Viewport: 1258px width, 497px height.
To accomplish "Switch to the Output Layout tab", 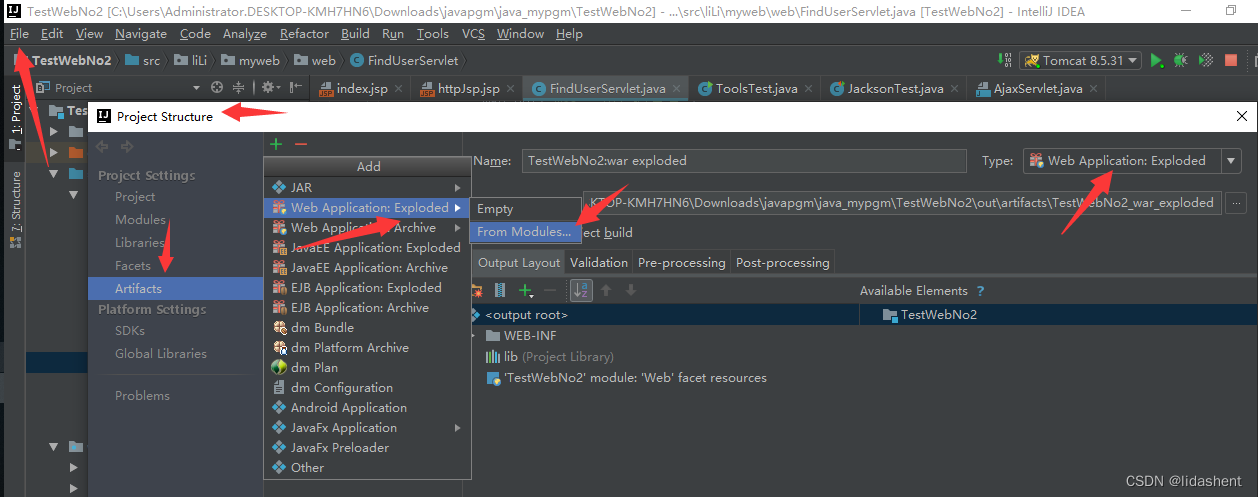I will click(x=519, y=262).
